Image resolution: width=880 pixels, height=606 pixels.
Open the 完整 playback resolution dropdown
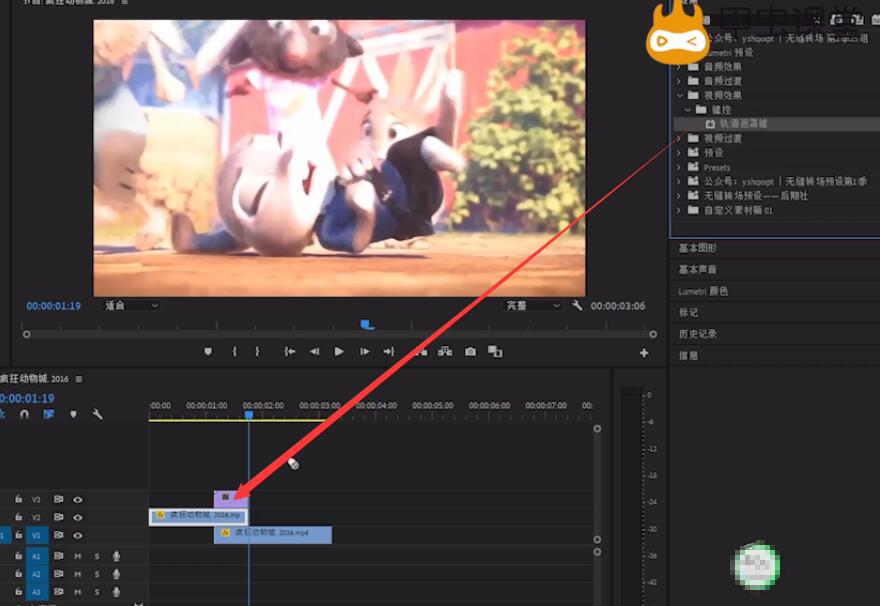click(x=530, y=306)
